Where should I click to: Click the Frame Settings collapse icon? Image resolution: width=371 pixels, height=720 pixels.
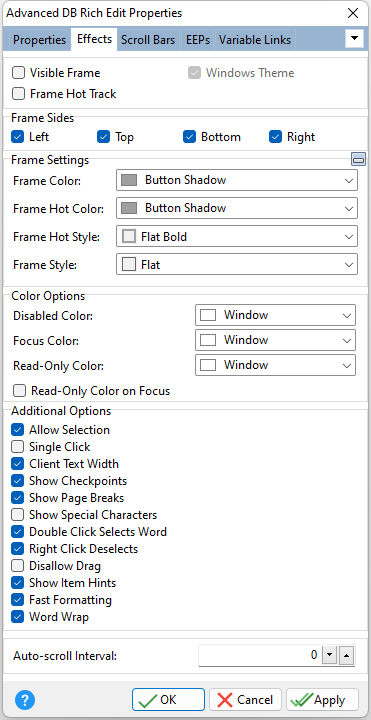[x=358, y=159]
